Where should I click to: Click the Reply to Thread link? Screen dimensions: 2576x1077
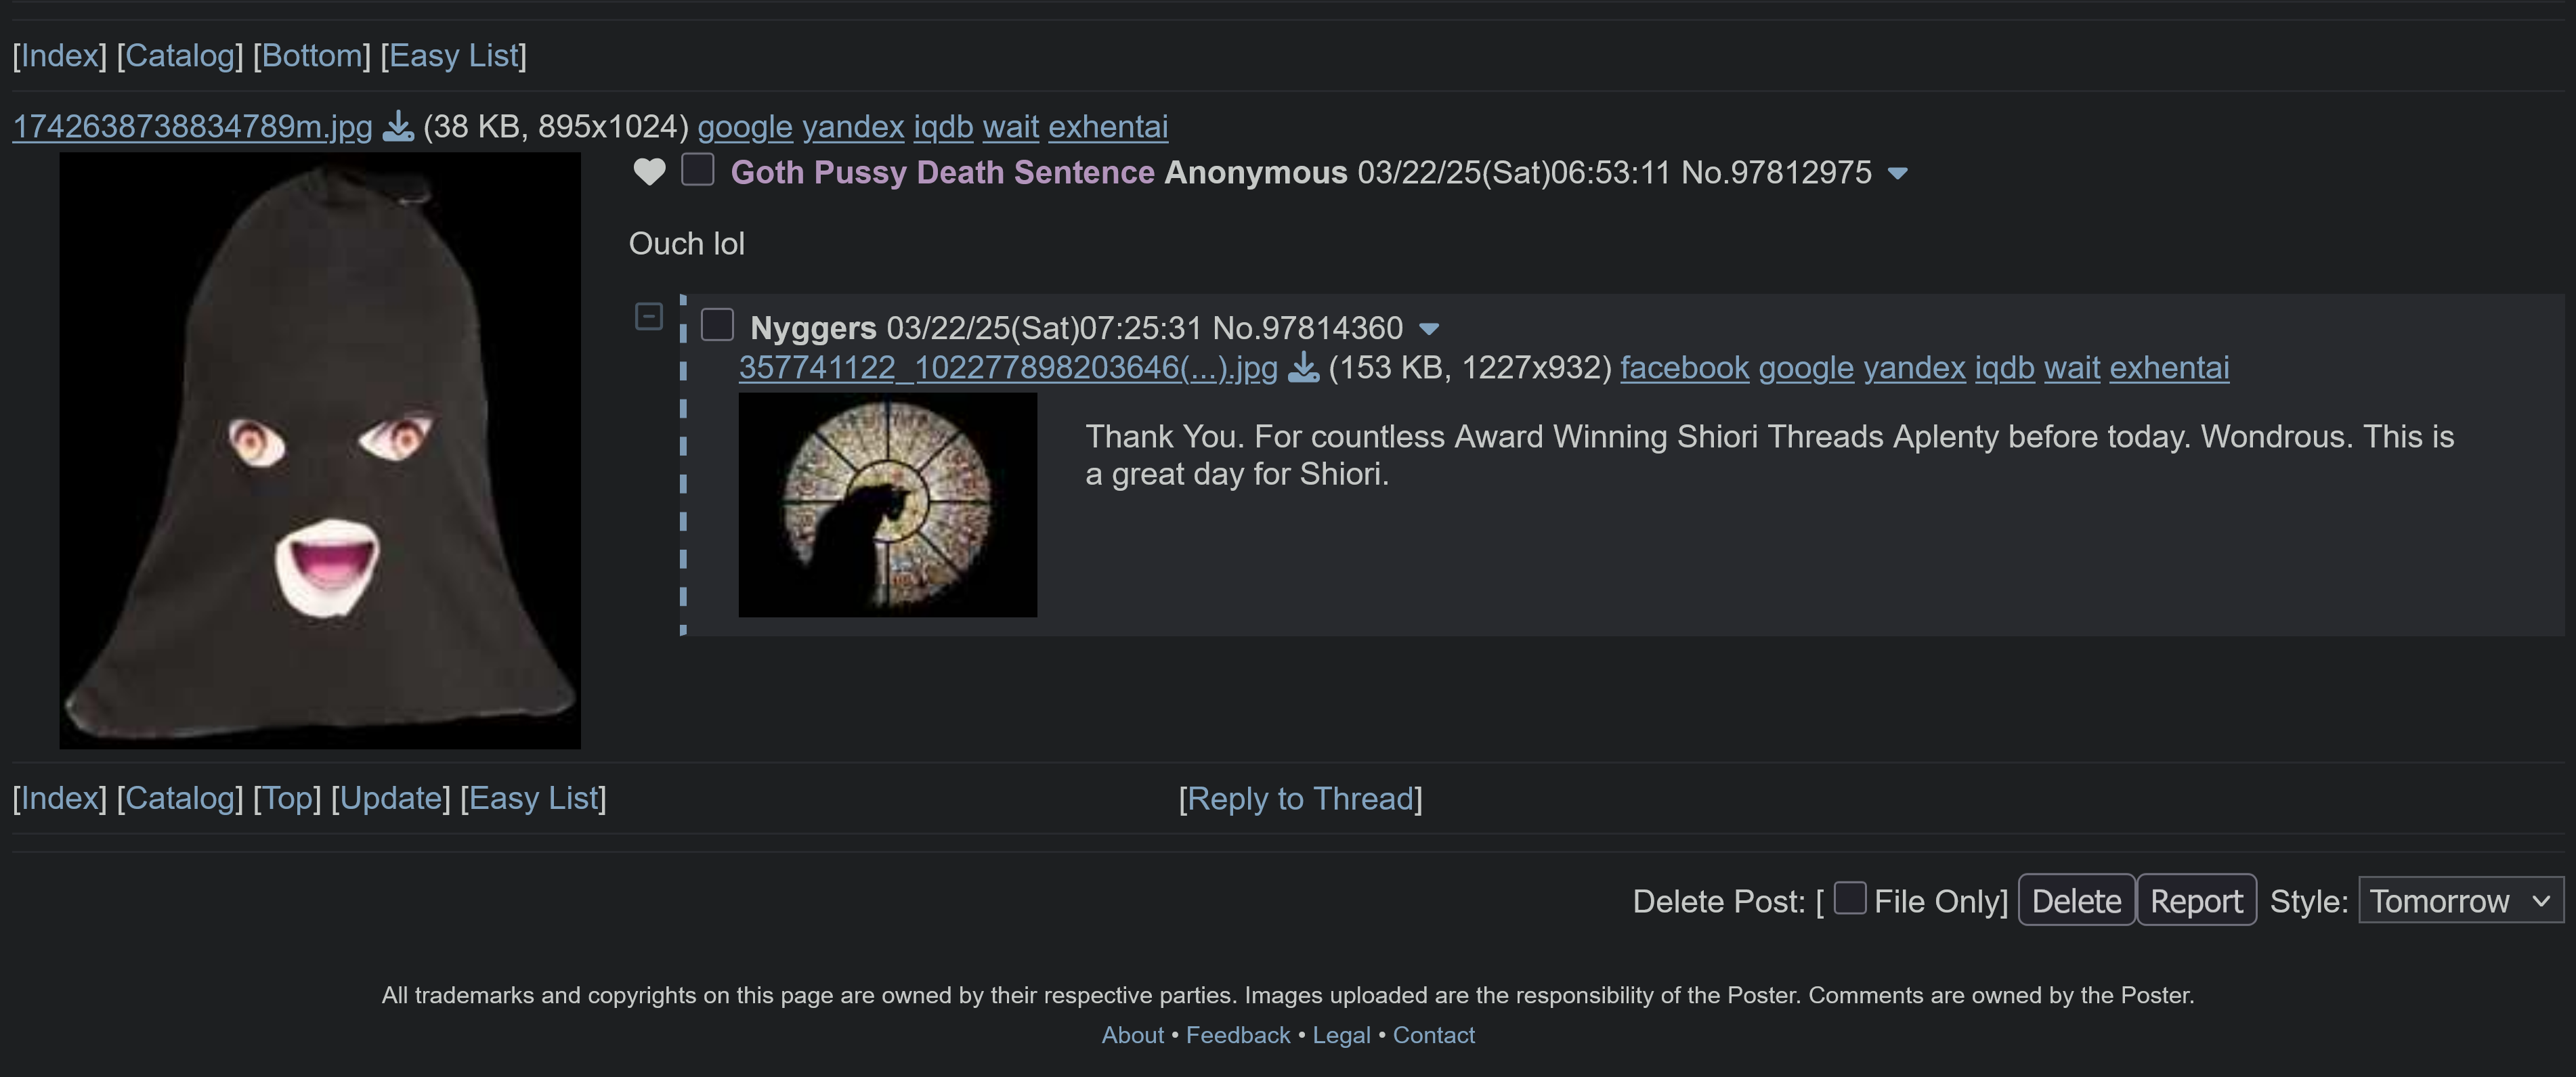(x=1300, y=798)
